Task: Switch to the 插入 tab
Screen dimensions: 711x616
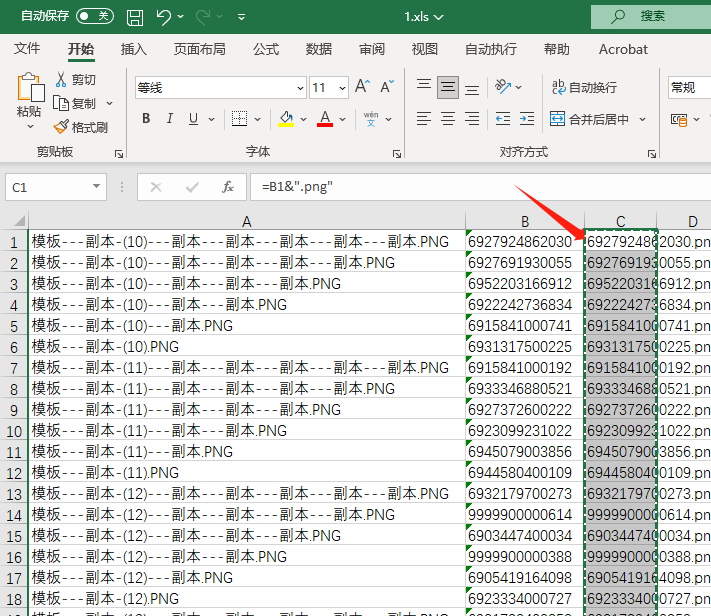Action: [134, 49]
